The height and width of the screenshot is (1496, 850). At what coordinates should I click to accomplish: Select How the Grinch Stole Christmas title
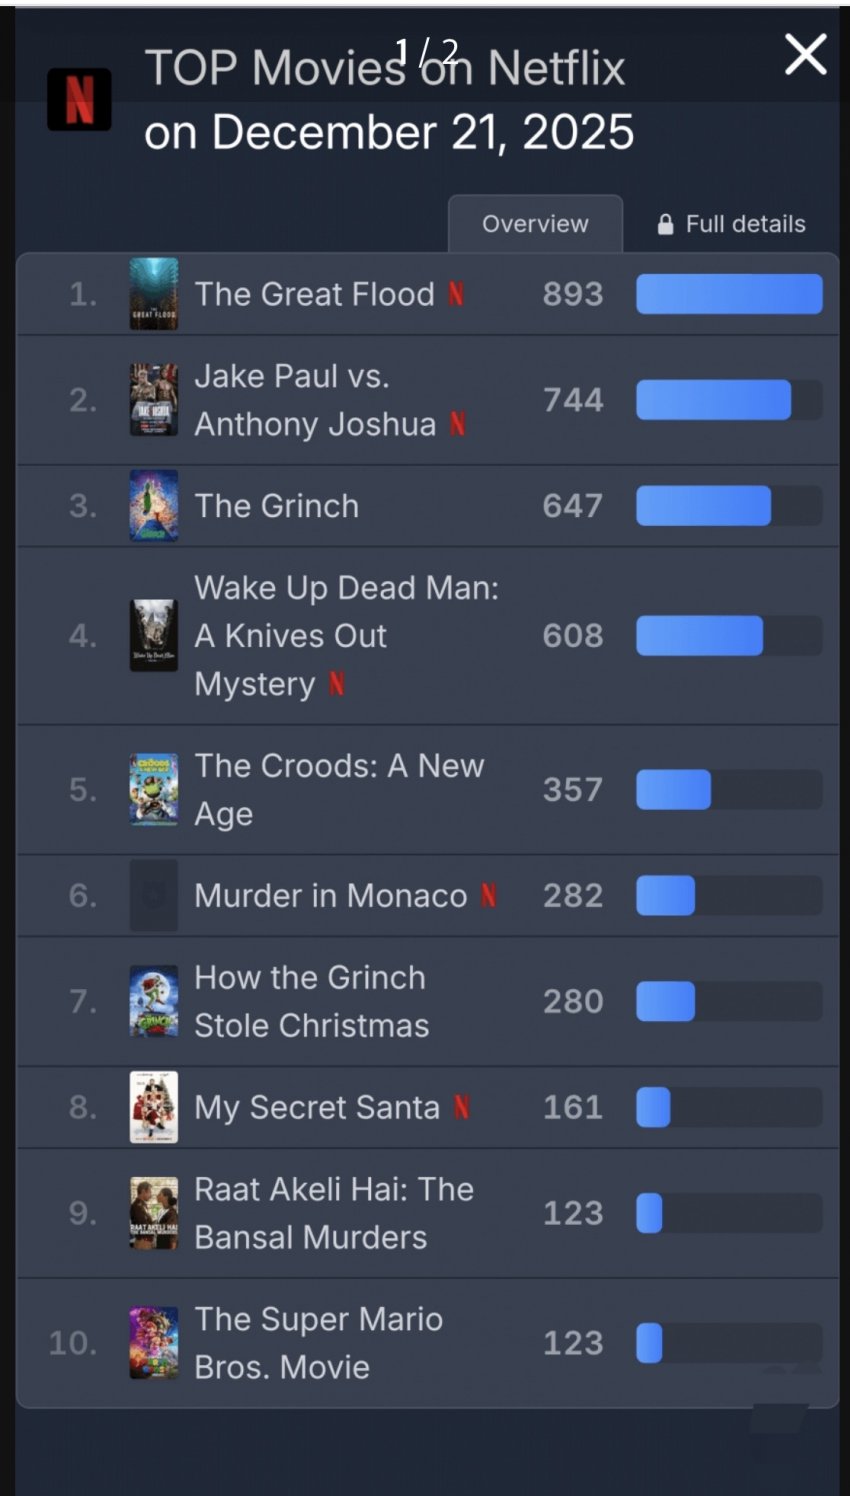(x=311, y=1001)
